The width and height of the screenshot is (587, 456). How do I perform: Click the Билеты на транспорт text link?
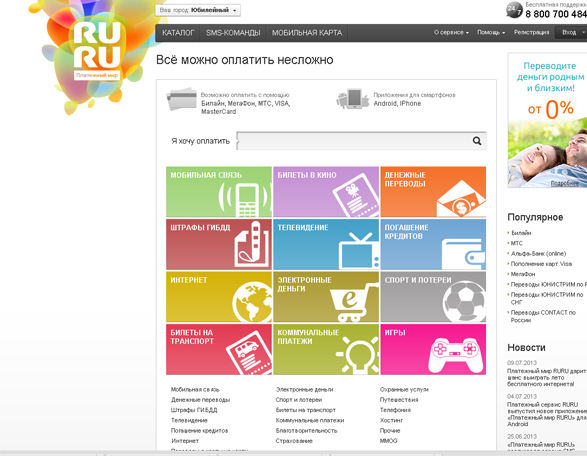click(x=305, y=410)
